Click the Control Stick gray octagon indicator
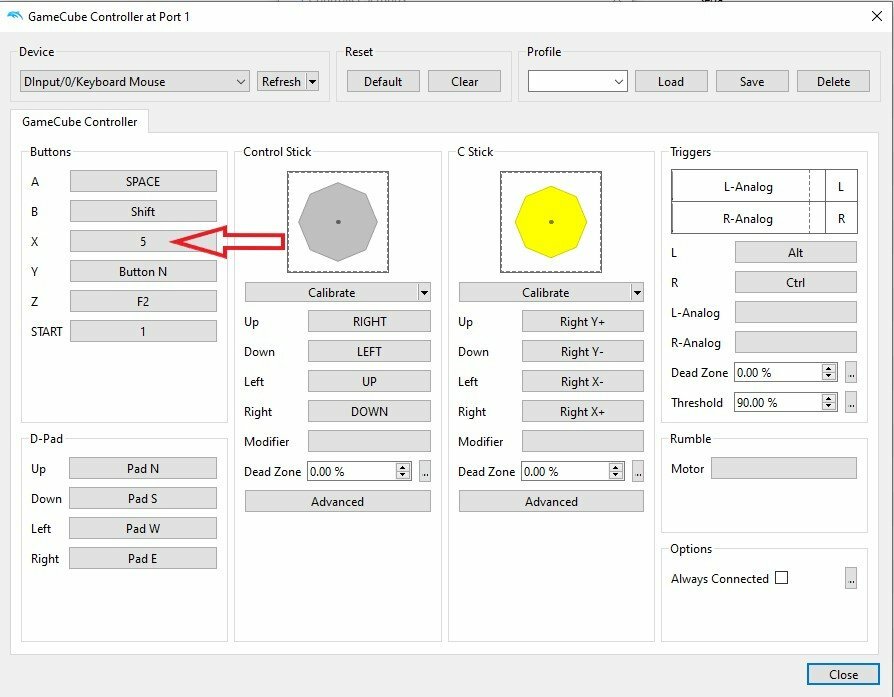This screenshot has width=894, height=697. click(338, 222)
